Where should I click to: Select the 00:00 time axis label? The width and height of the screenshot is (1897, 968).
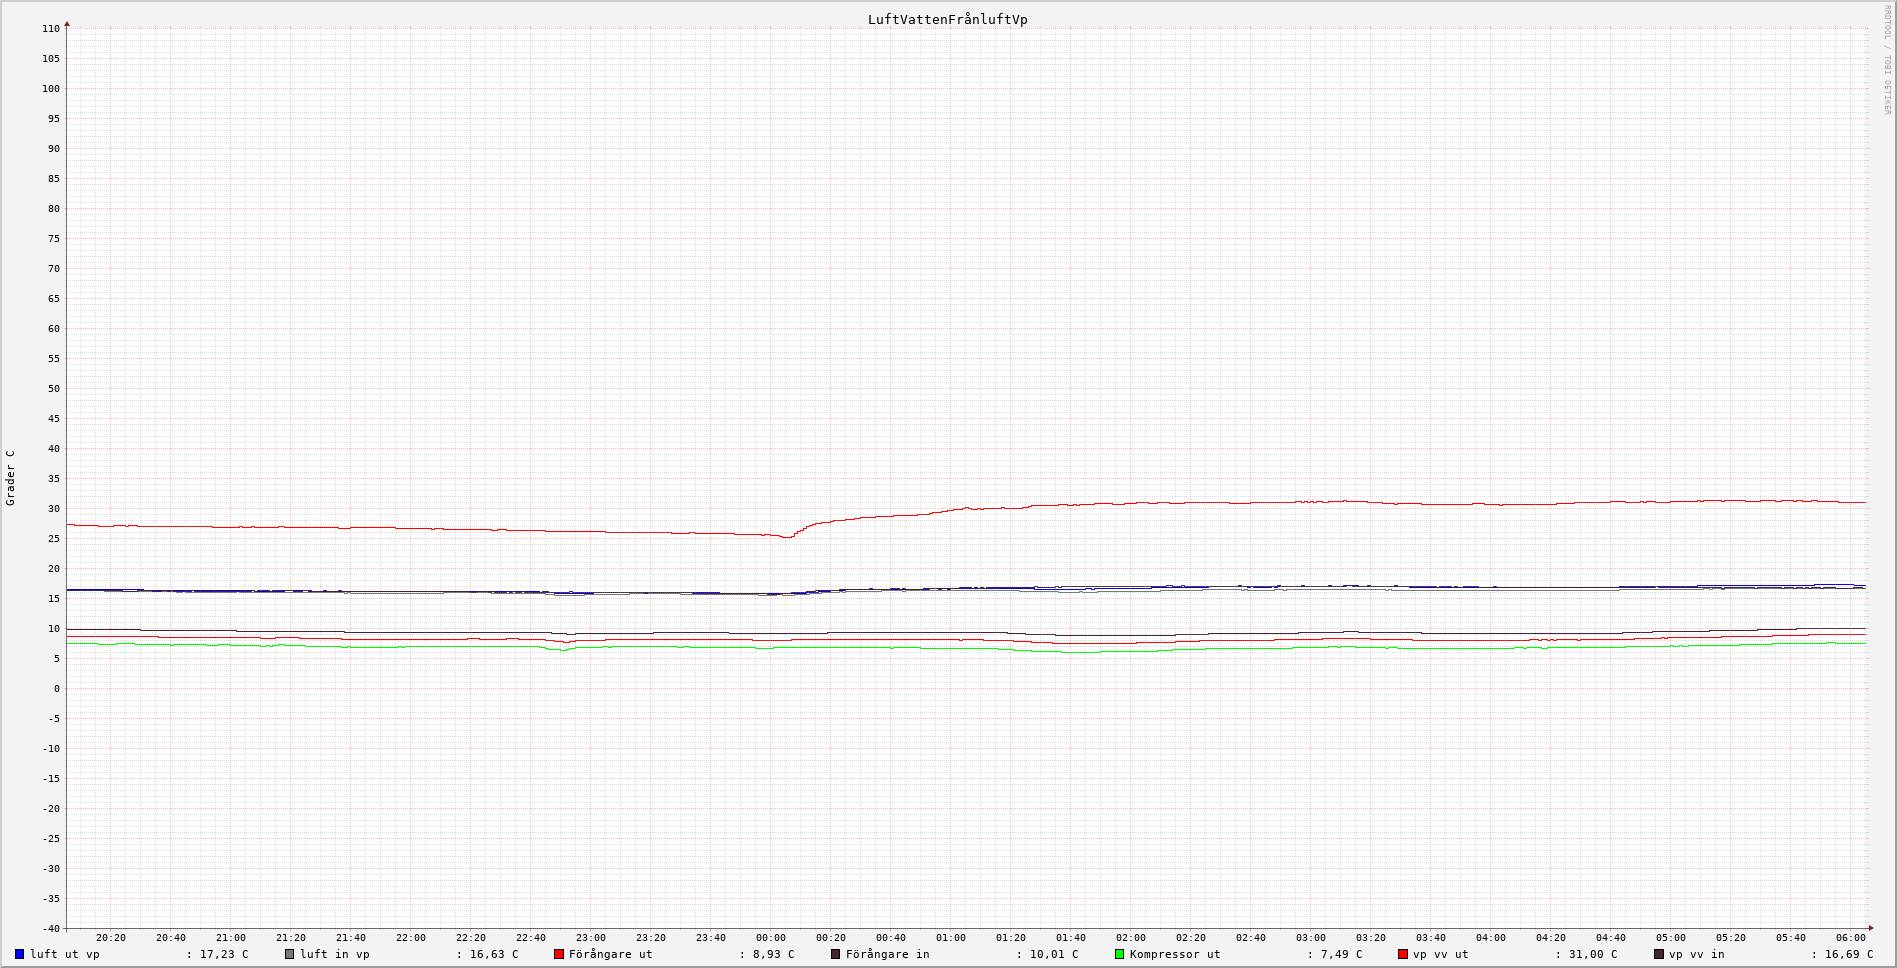(770, 938)
